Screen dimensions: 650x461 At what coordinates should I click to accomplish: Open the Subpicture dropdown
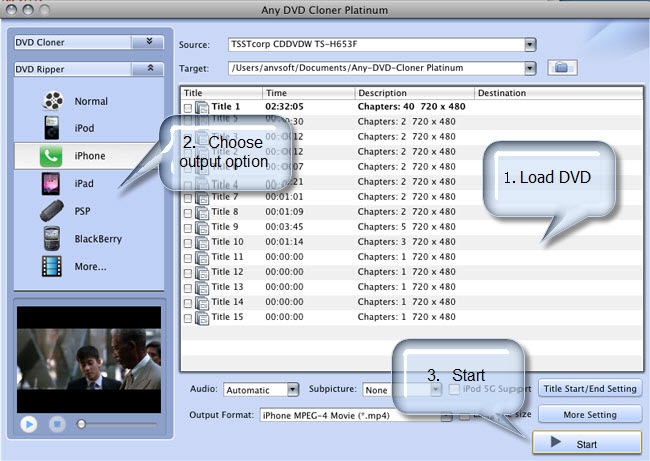(x=436, y=389)
